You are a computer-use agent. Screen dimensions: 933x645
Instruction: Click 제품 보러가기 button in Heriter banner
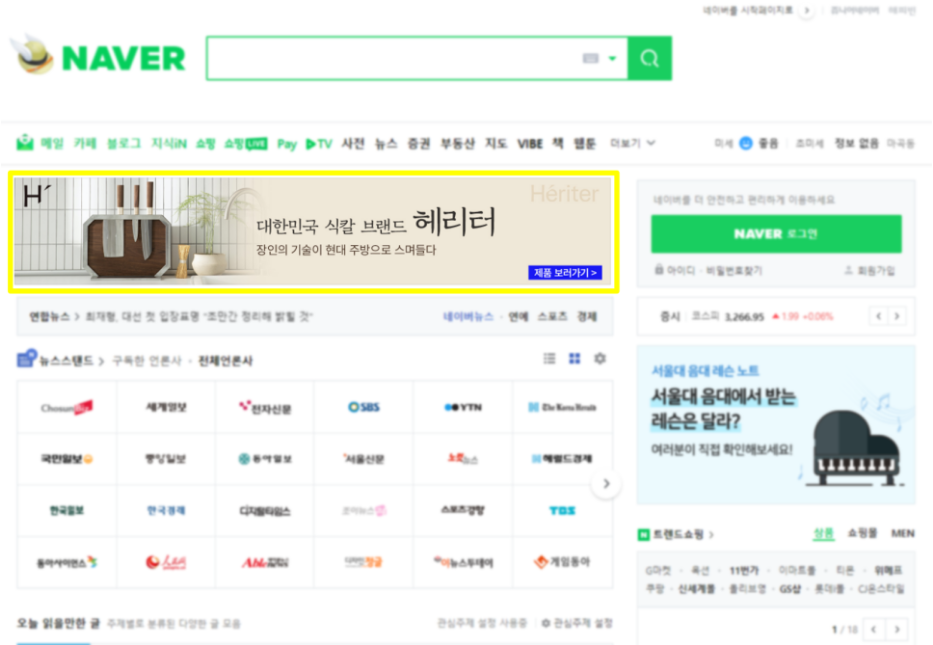point(565,273)
